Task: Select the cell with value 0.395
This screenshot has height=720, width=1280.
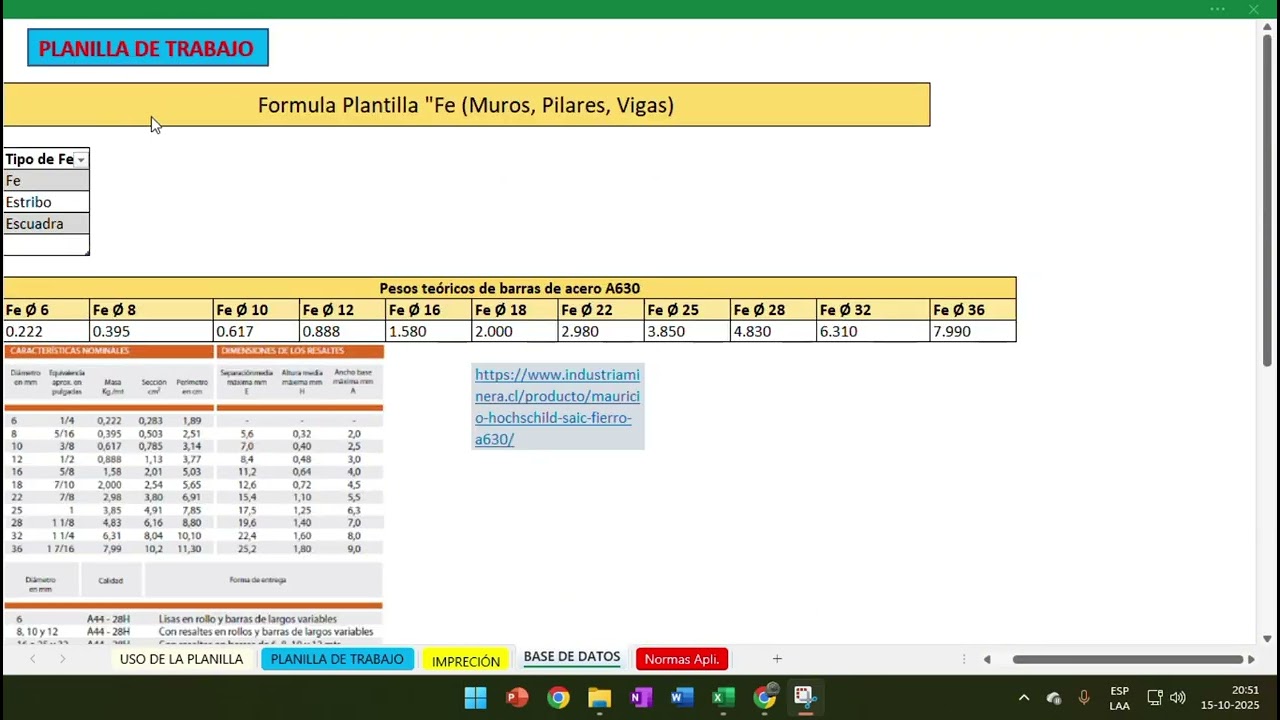Action: (151, 331)
